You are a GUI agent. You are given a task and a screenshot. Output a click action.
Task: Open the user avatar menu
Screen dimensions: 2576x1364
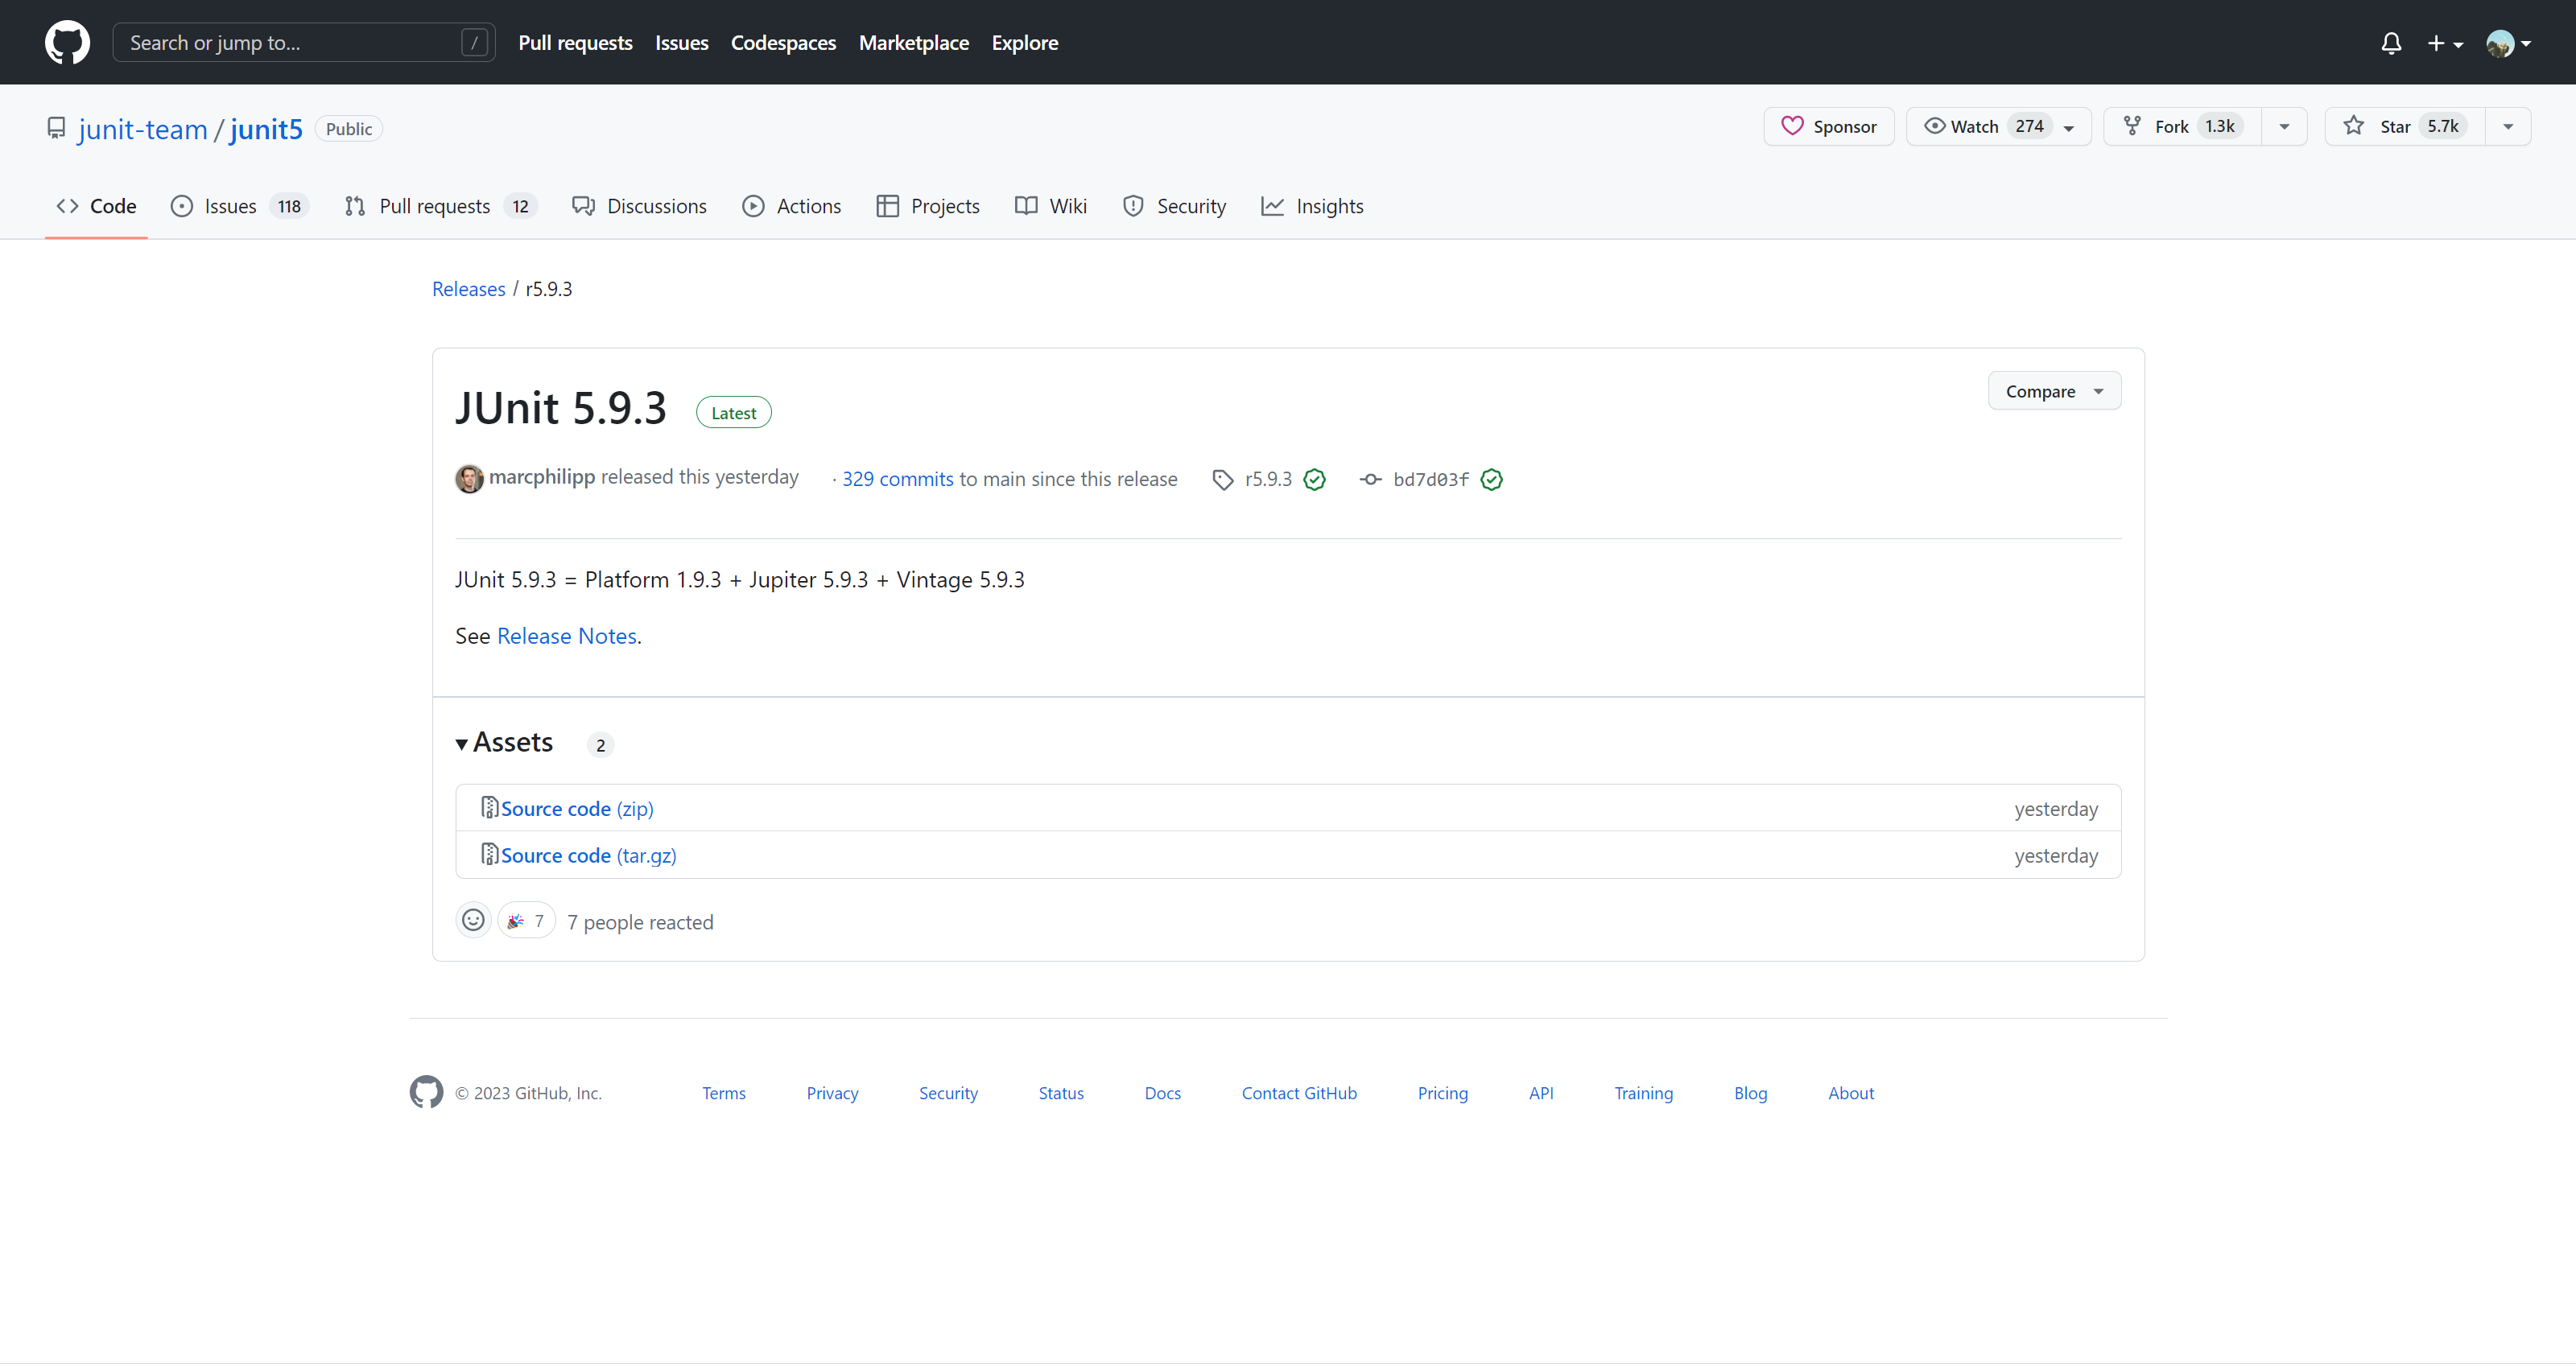(x=2508, y=43)
